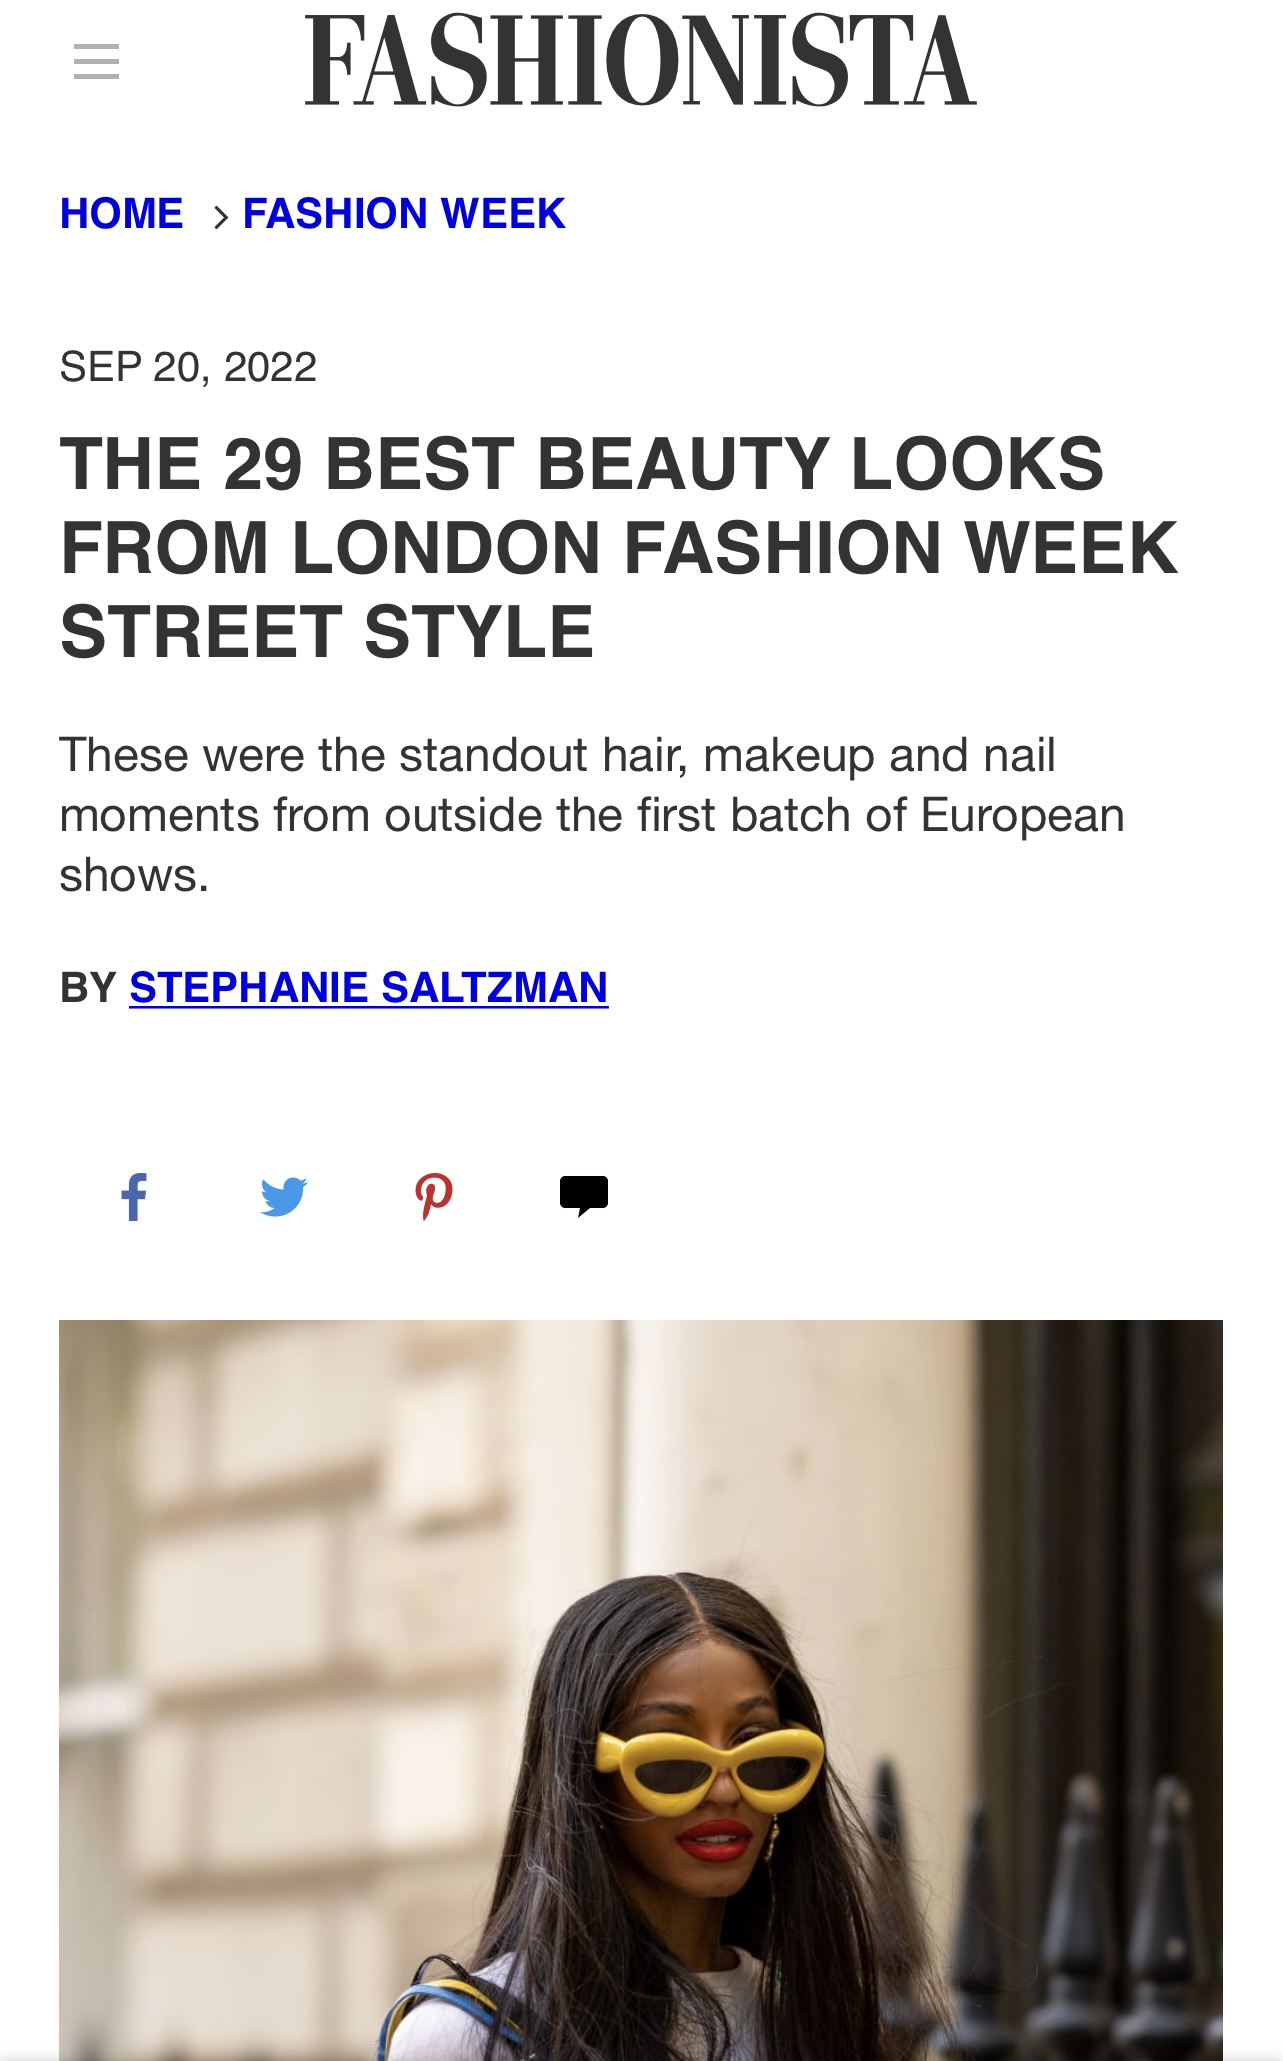Image resolution: width=1283 pixels, height=2061 pixels.
Task: Share article on Facebook
Action: (134, 1196)
